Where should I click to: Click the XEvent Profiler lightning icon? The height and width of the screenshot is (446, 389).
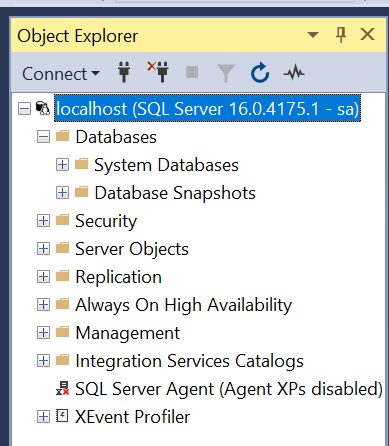pos(62,416)
